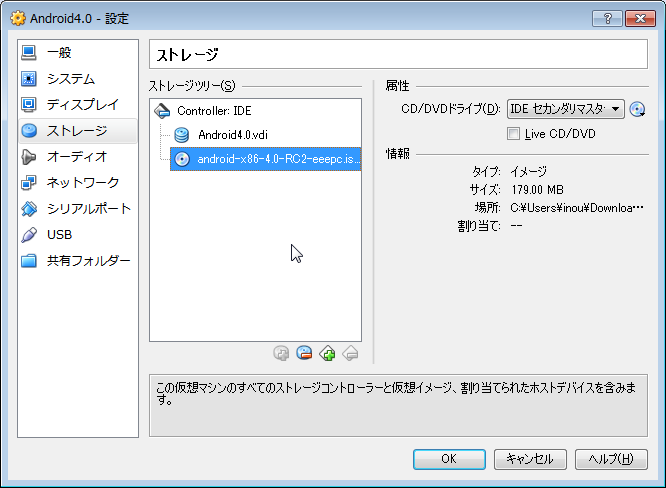Click the ヘルプ(H) button
666x488 pixels.
(x=611, y=459)
